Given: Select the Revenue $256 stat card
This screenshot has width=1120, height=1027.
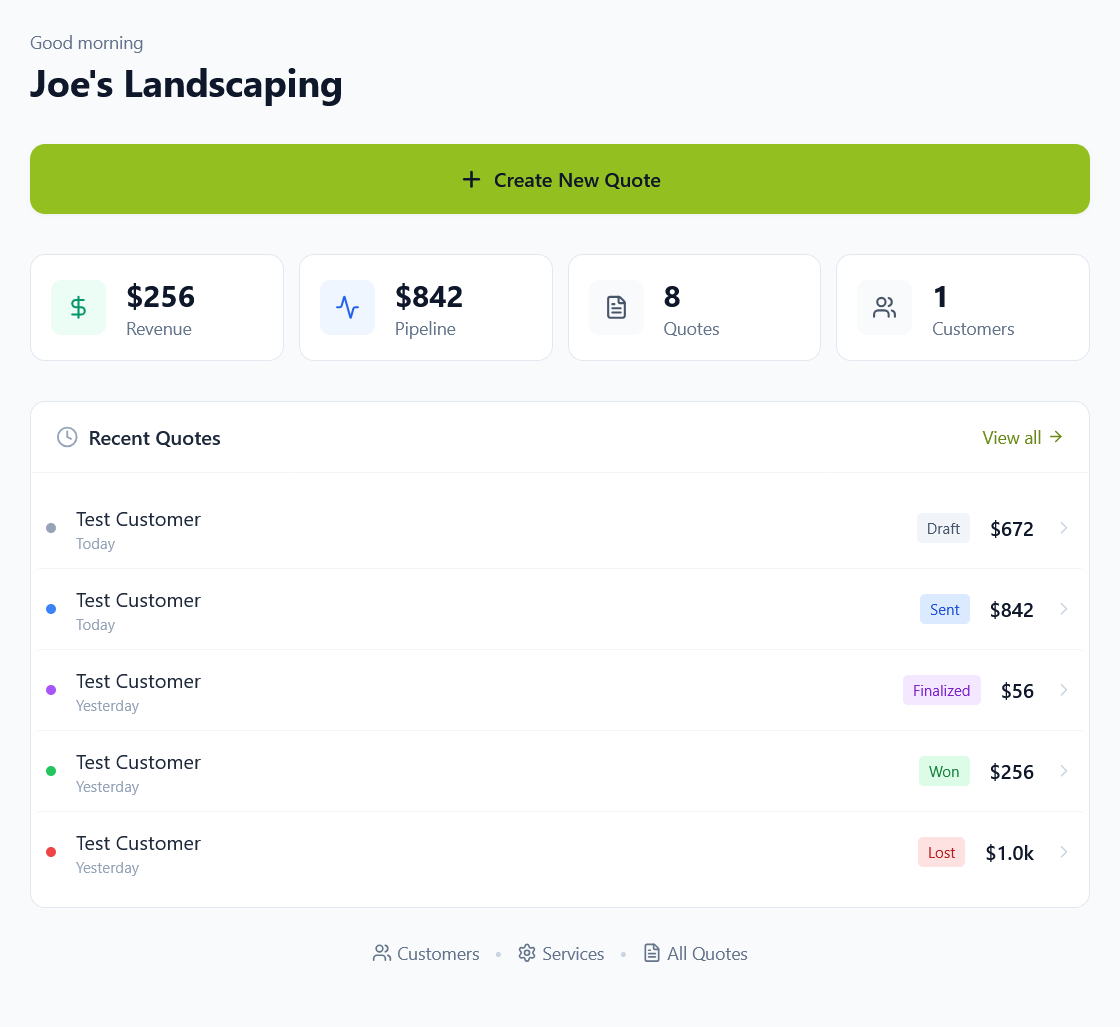Looking at the screenshot, I should pos(157,308).
